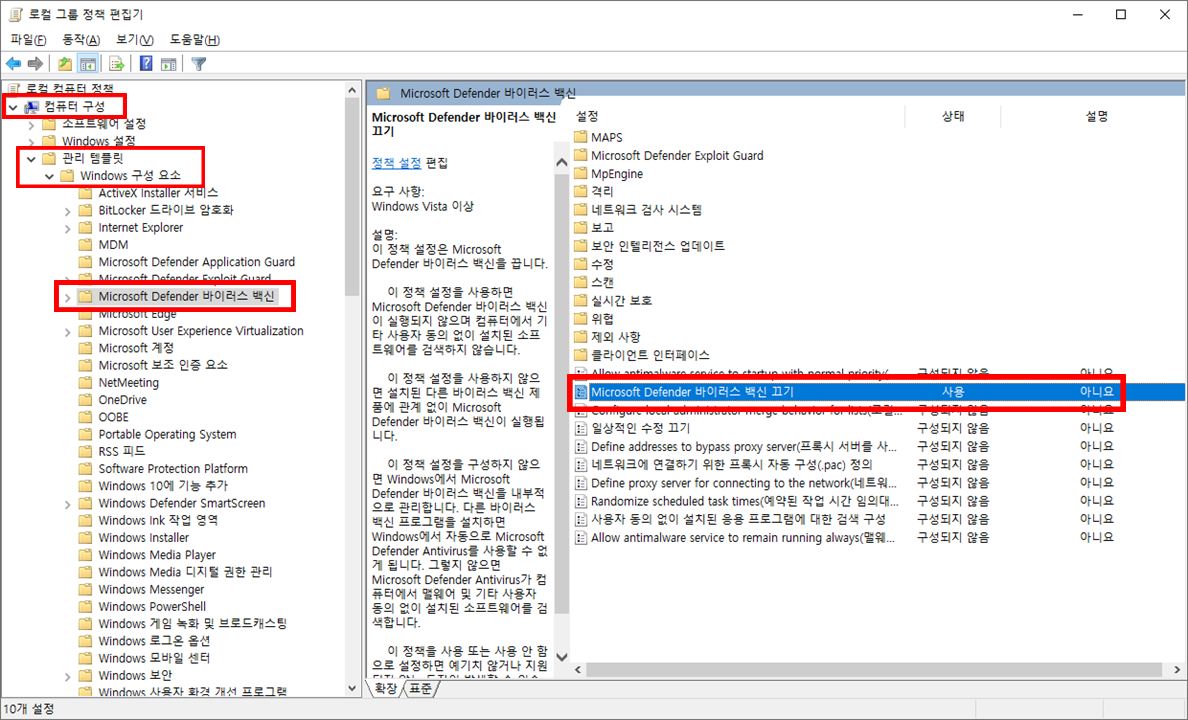Sort by the 설명 column header

coord(1096,116)
